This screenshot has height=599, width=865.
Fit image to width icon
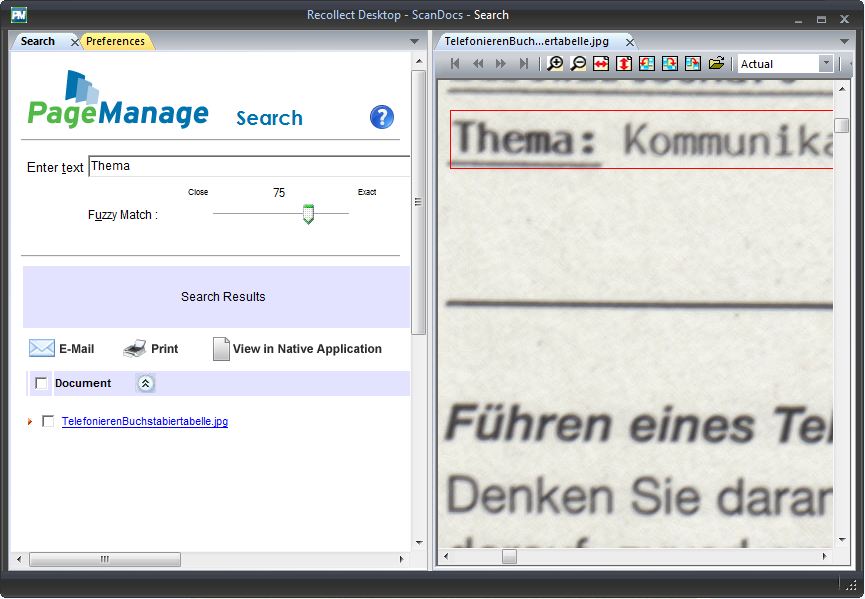click(x=601, y=64)
